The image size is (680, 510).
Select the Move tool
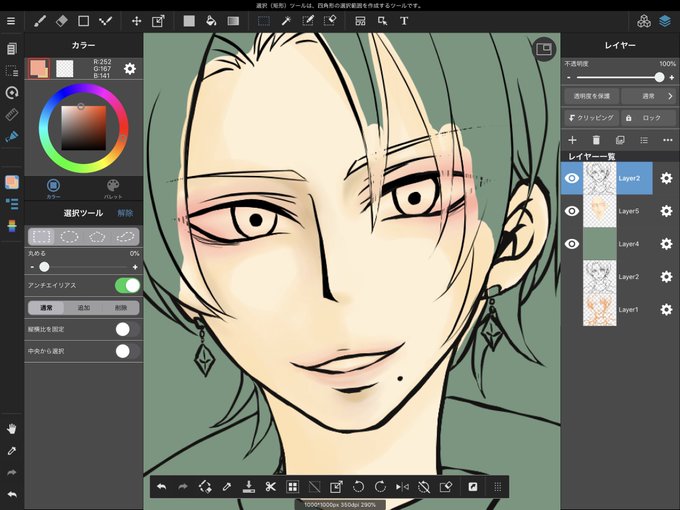137,21
